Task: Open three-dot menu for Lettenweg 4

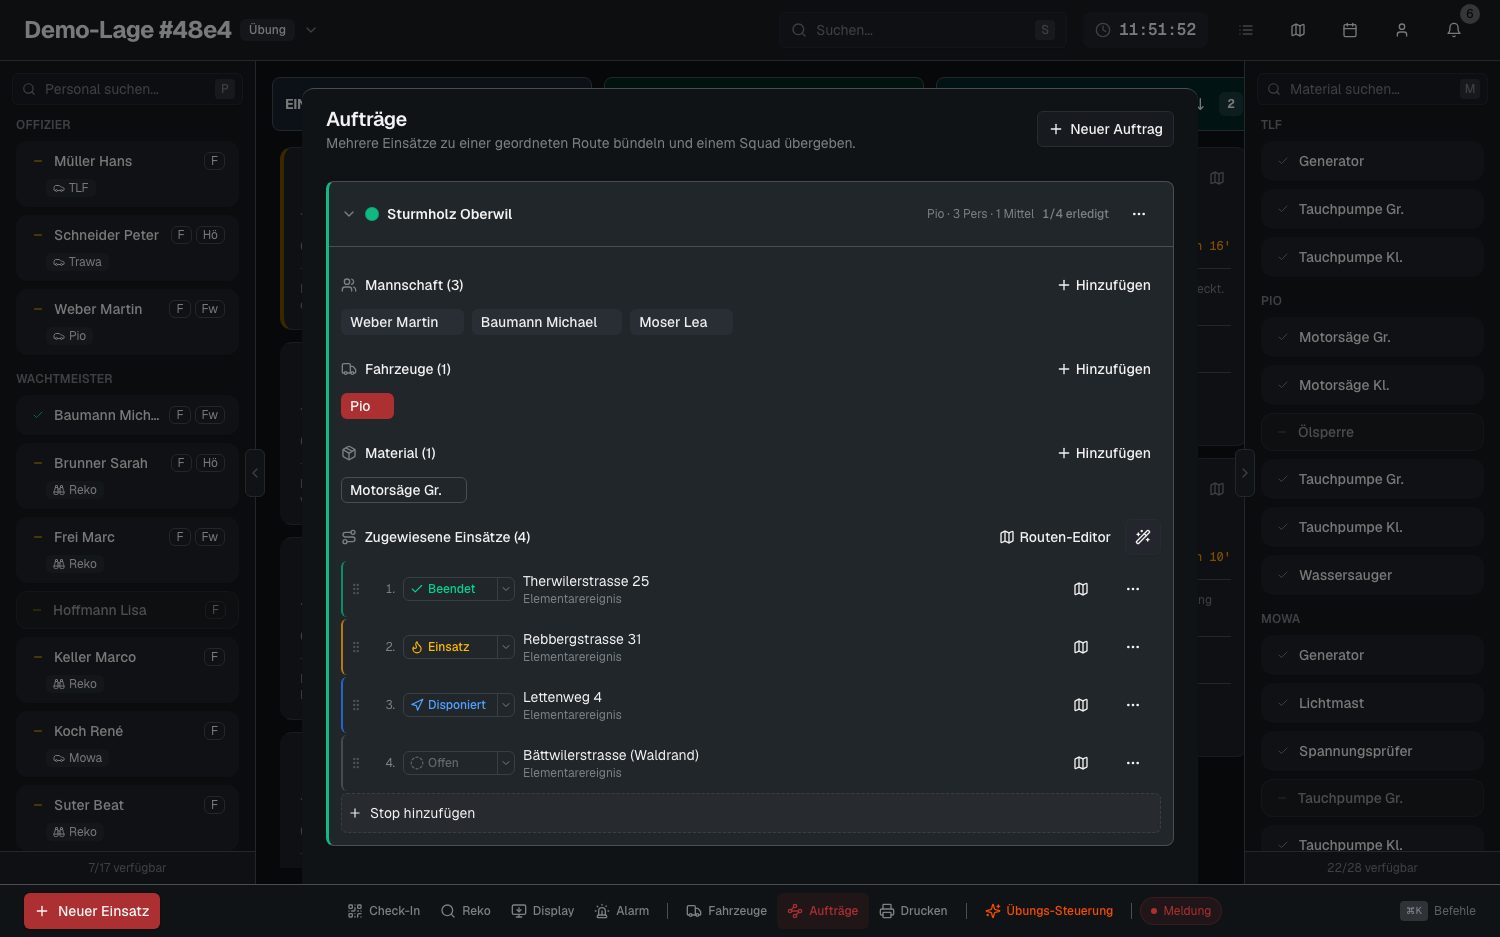Action: (x=1133, y=705)
